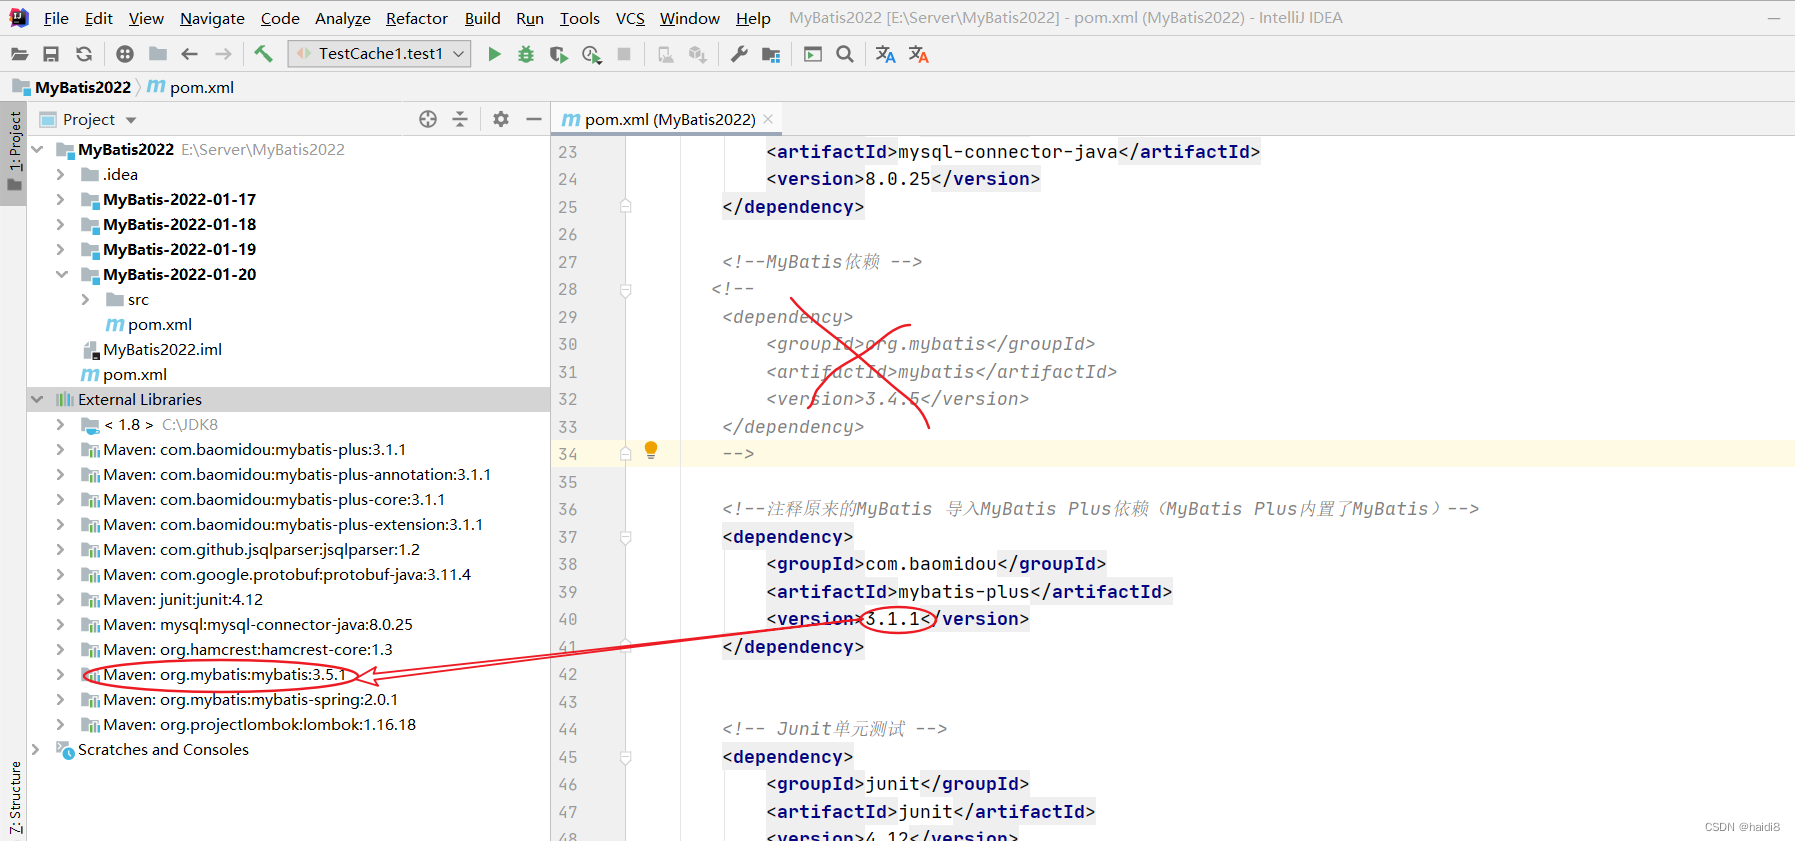Run with Coverage icon
1795x841 pixels.
pos(559,54)
